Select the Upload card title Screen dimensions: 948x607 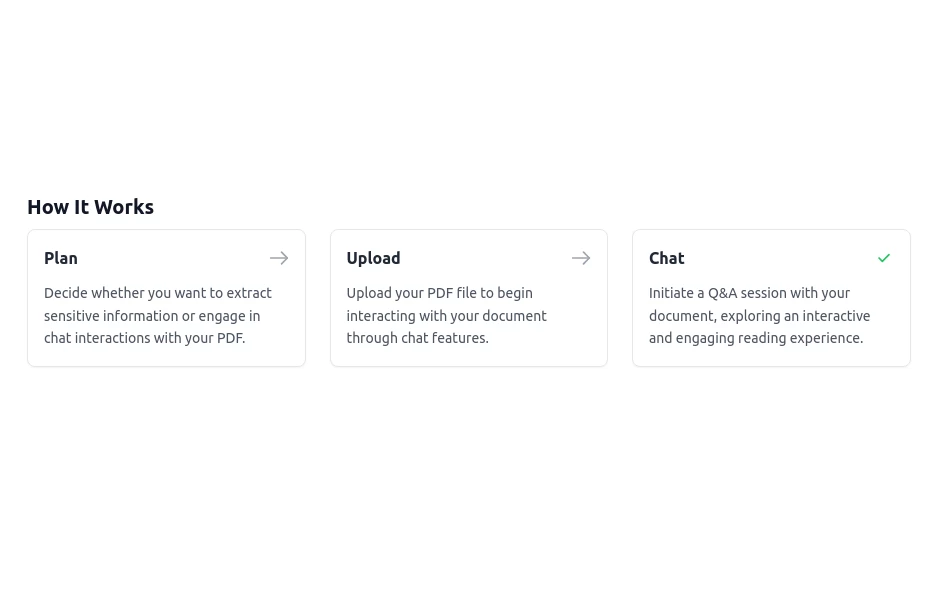373,258
